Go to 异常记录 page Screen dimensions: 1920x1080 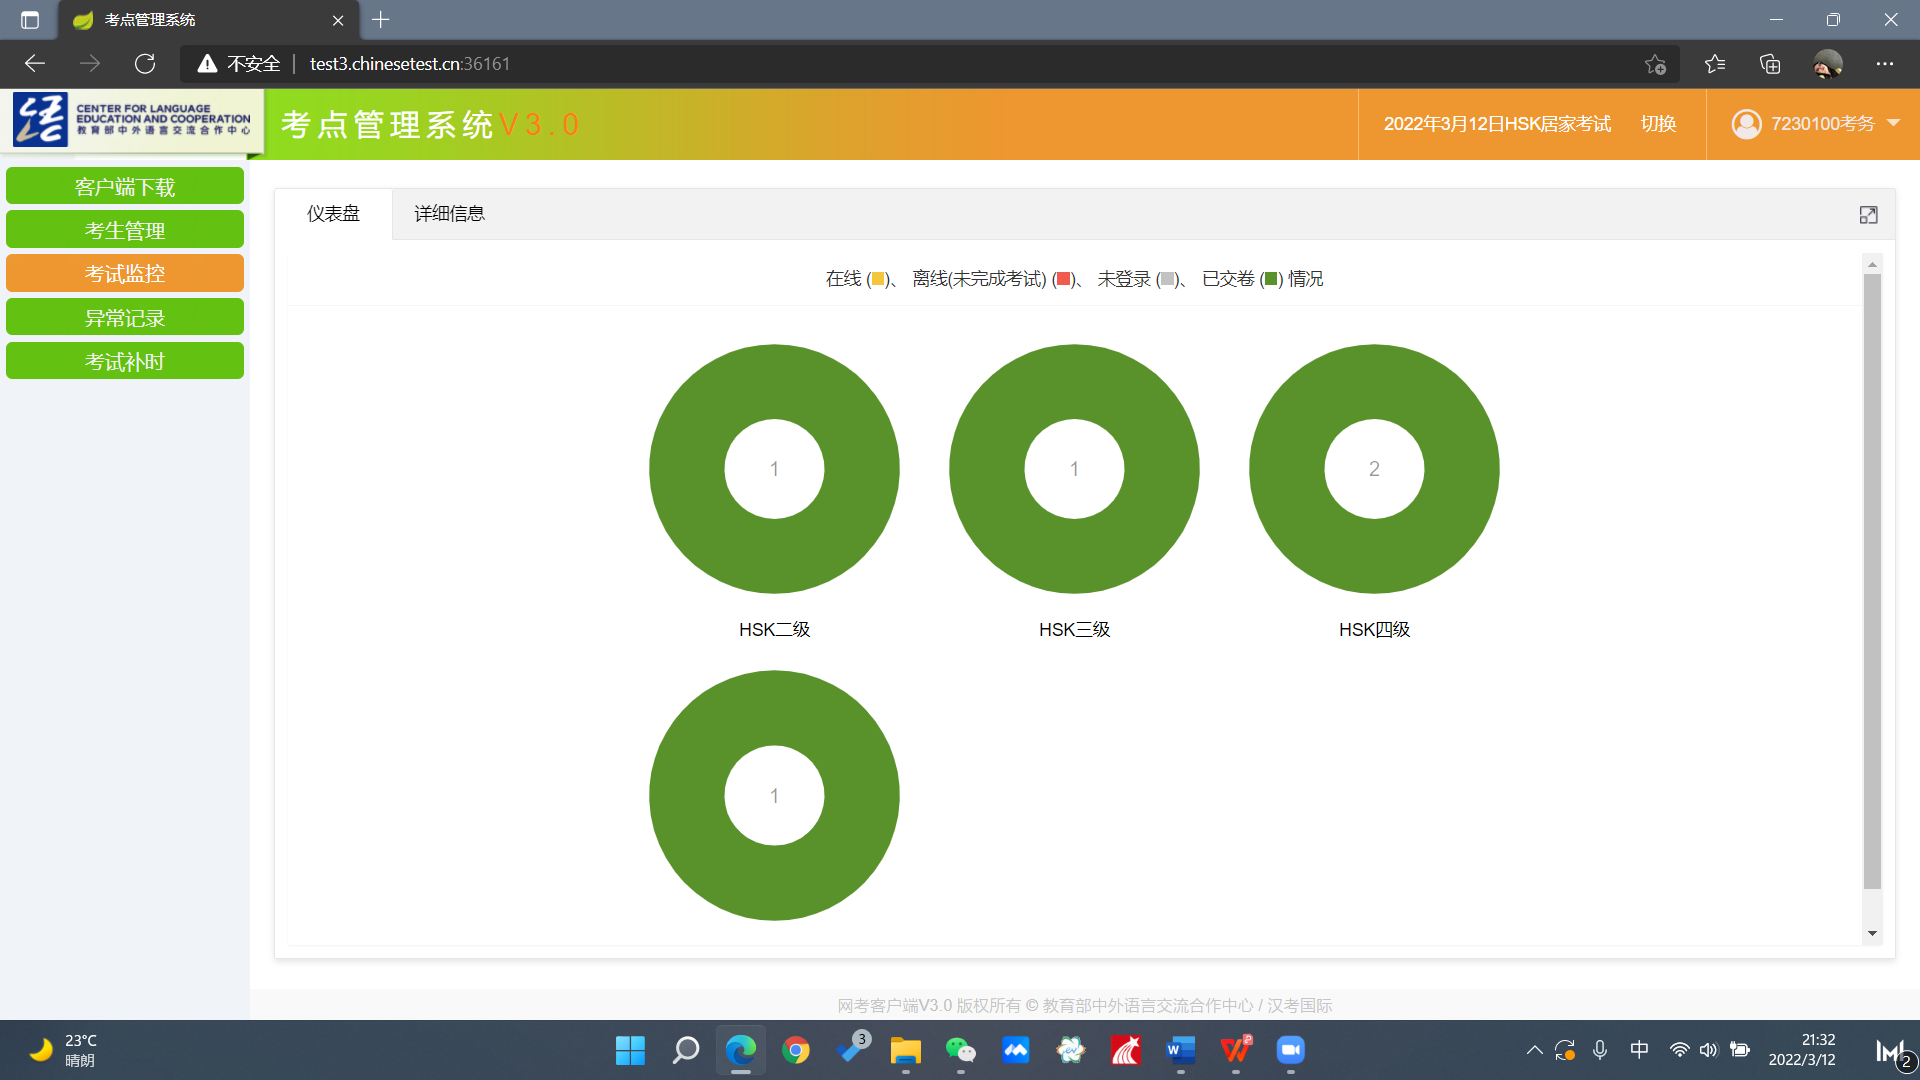(125, 318)
